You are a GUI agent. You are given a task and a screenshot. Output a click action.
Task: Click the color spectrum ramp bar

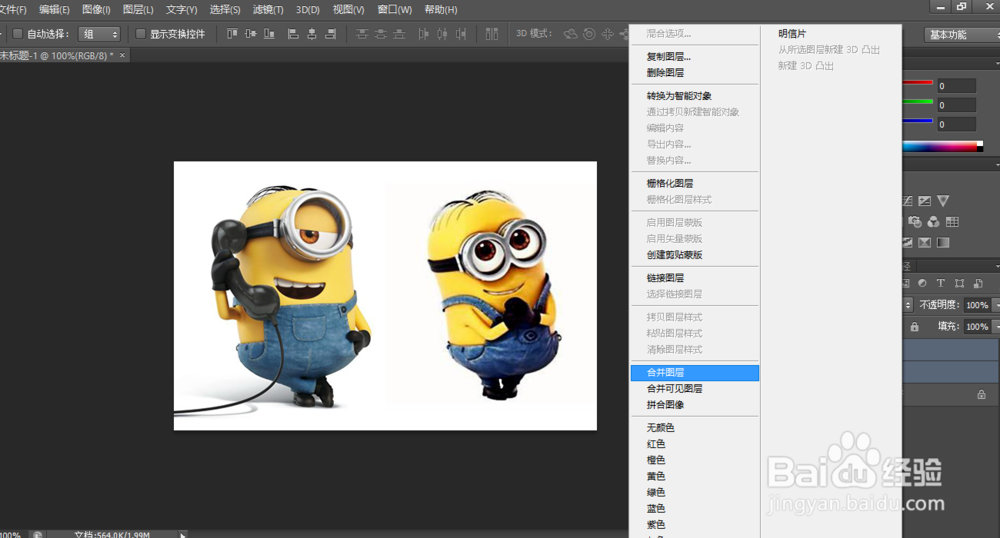point(943,147)
